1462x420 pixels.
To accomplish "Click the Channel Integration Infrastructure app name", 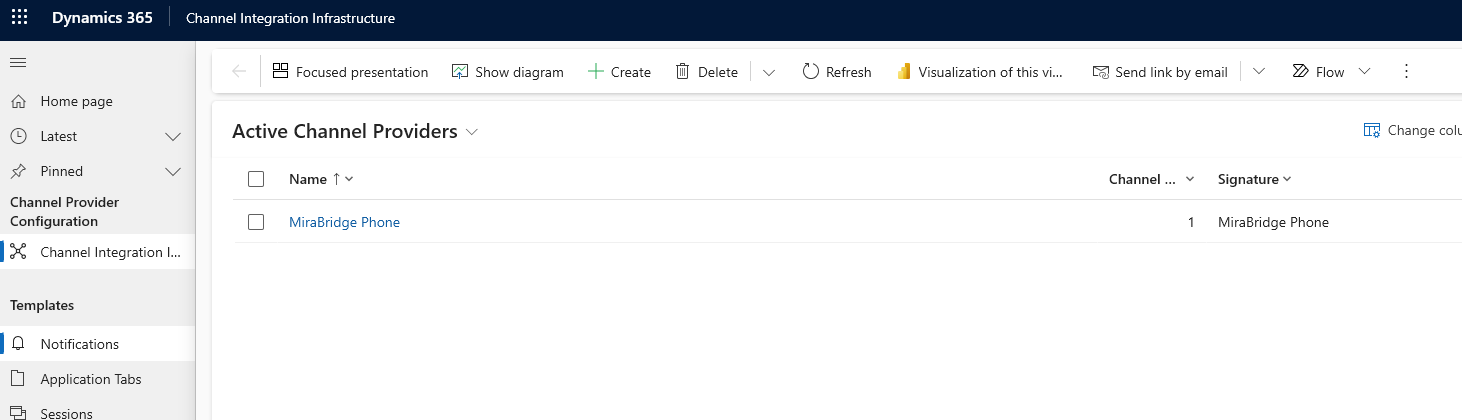I will coord(290,18).
